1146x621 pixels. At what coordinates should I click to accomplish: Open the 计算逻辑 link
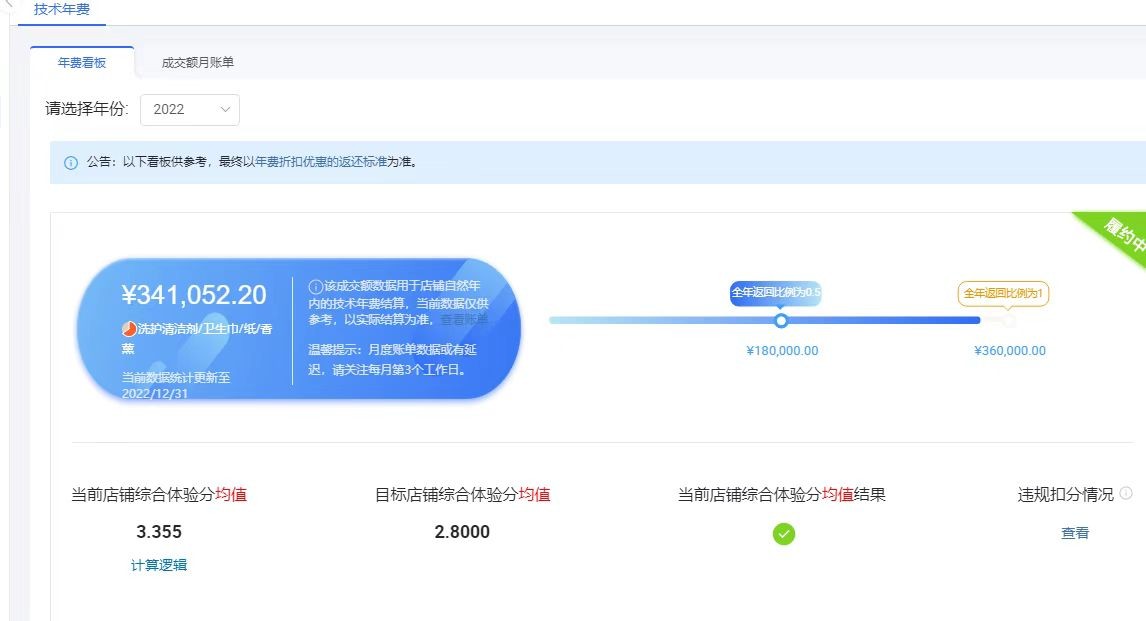click(x=159, y=565)
